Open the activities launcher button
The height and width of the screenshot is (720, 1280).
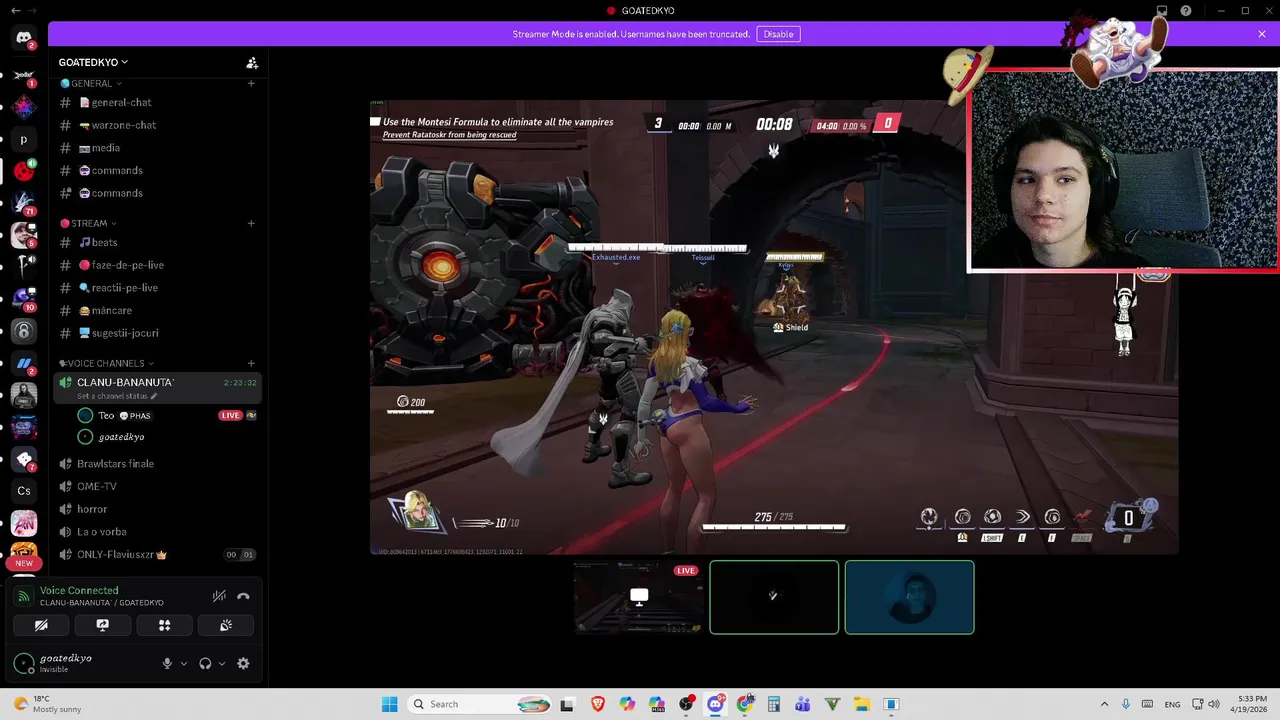click(164, 625)
